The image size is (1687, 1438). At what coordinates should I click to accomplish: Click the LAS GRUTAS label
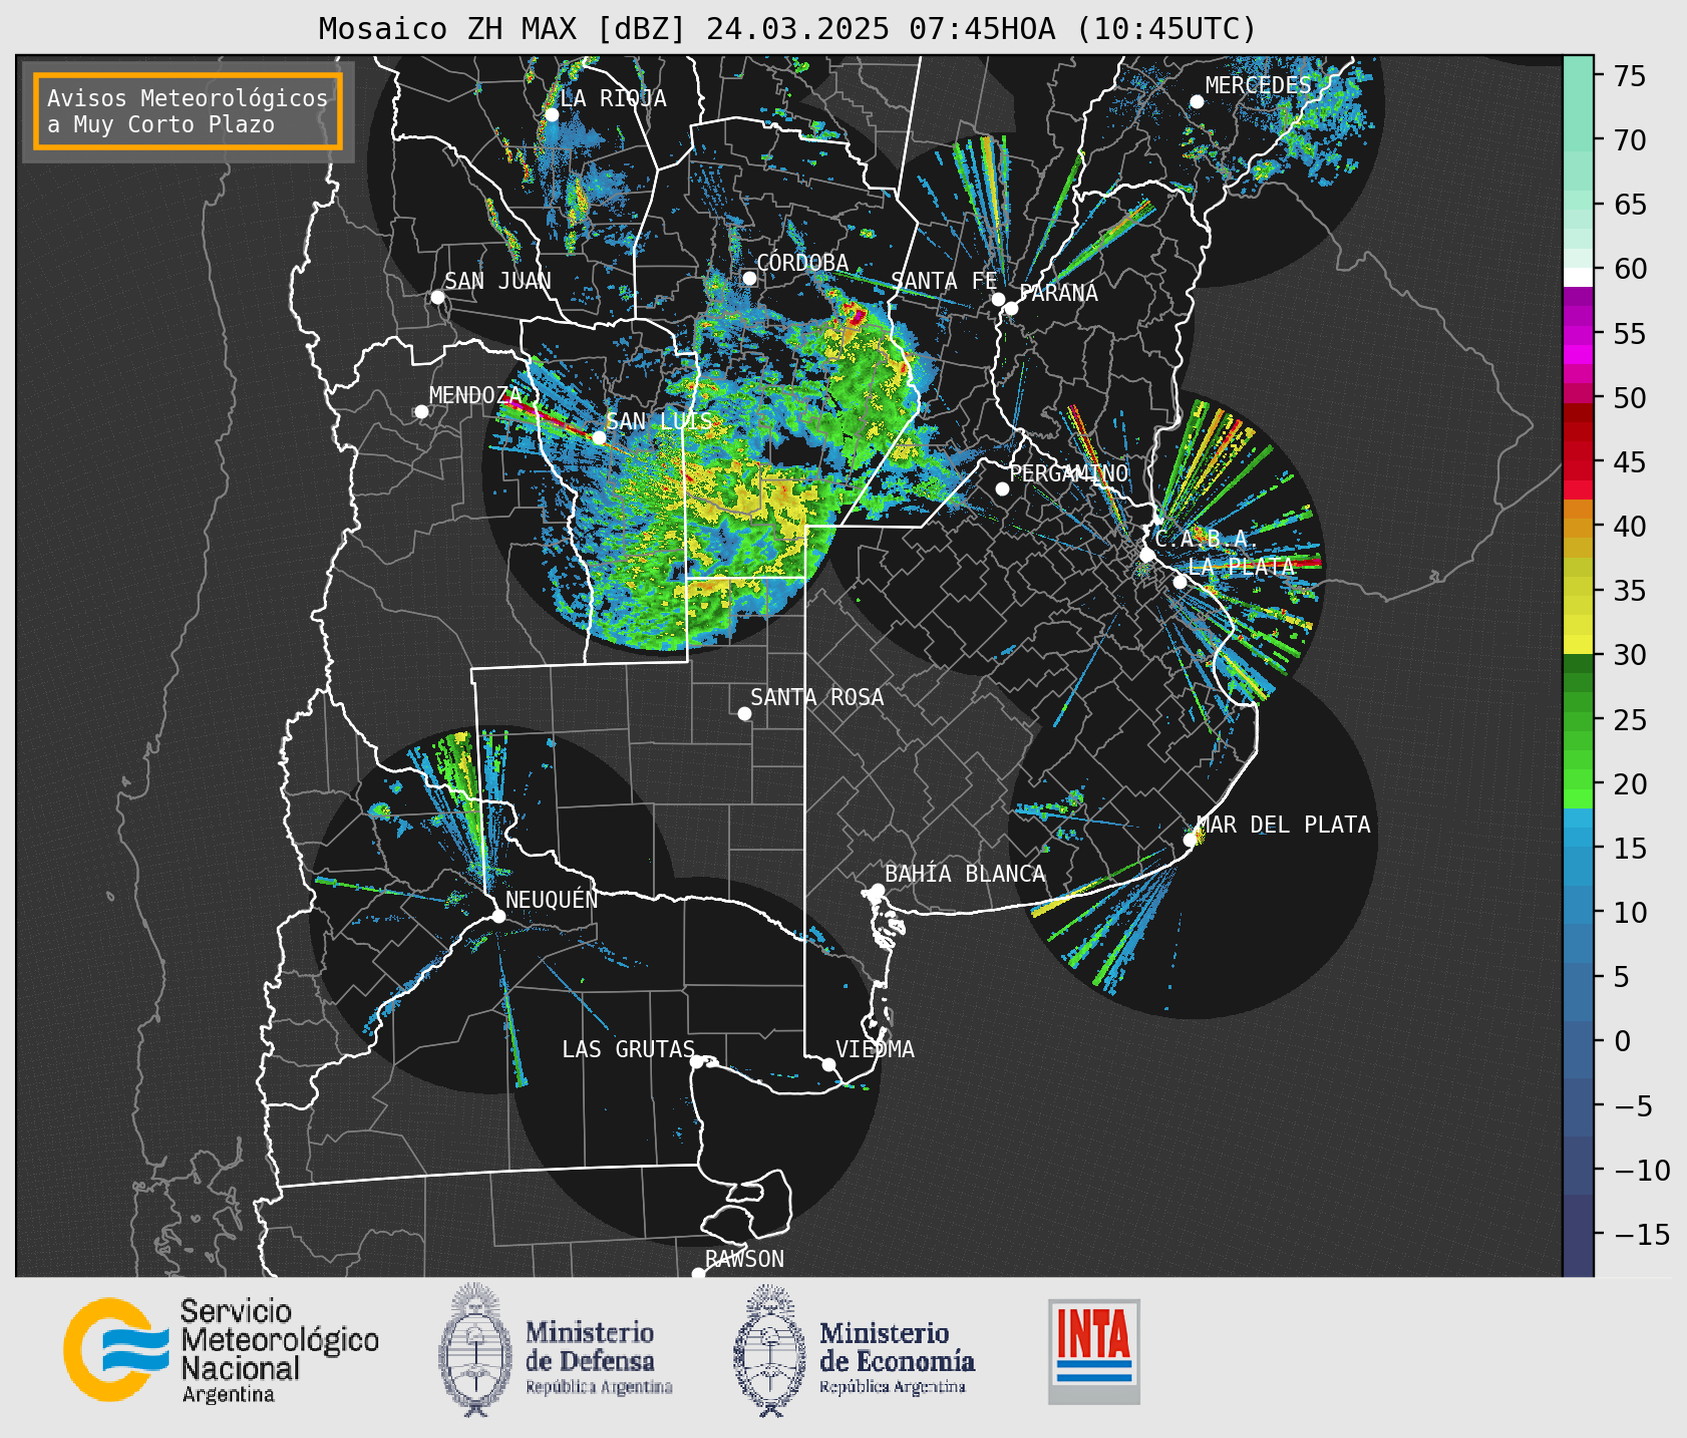pyautogui.click(x=628, y=1049)
